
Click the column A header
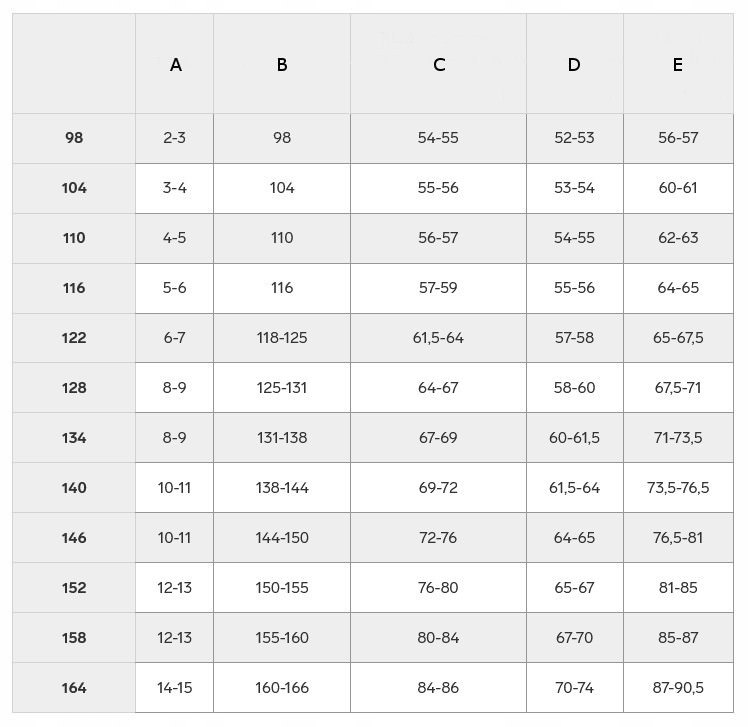pyautogui.click(x=175, y=65)
